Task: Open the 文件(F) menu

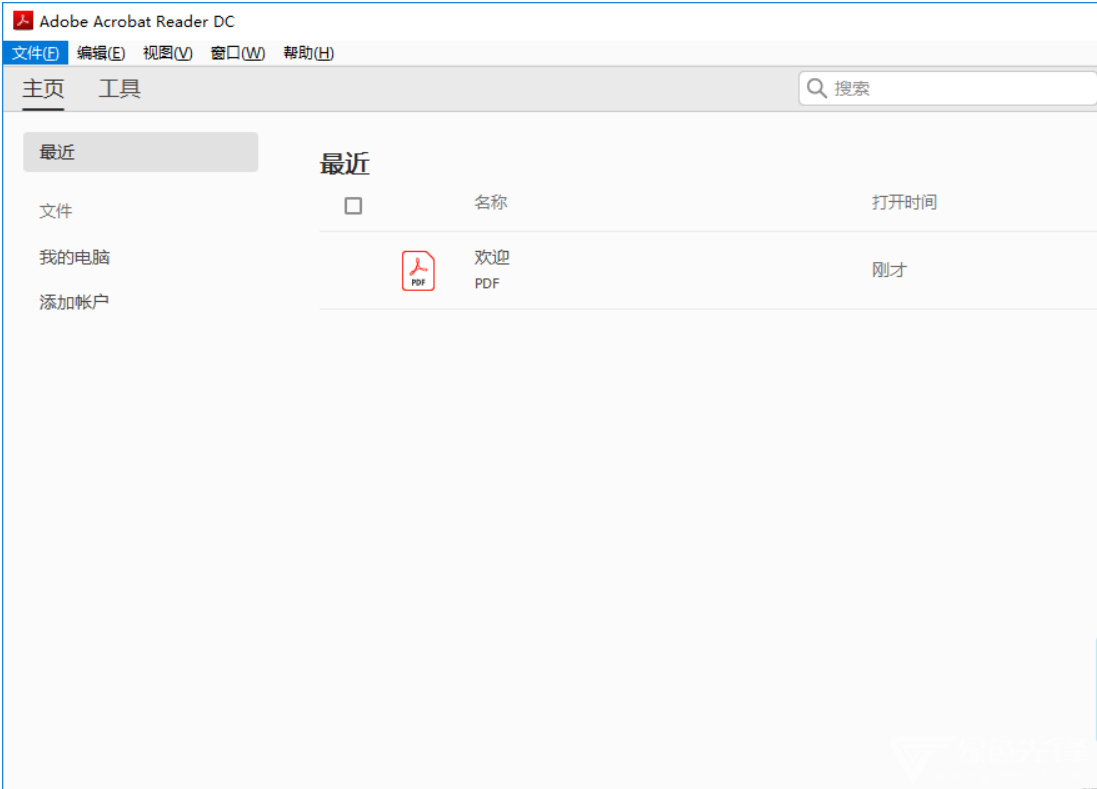Action: 35,53
